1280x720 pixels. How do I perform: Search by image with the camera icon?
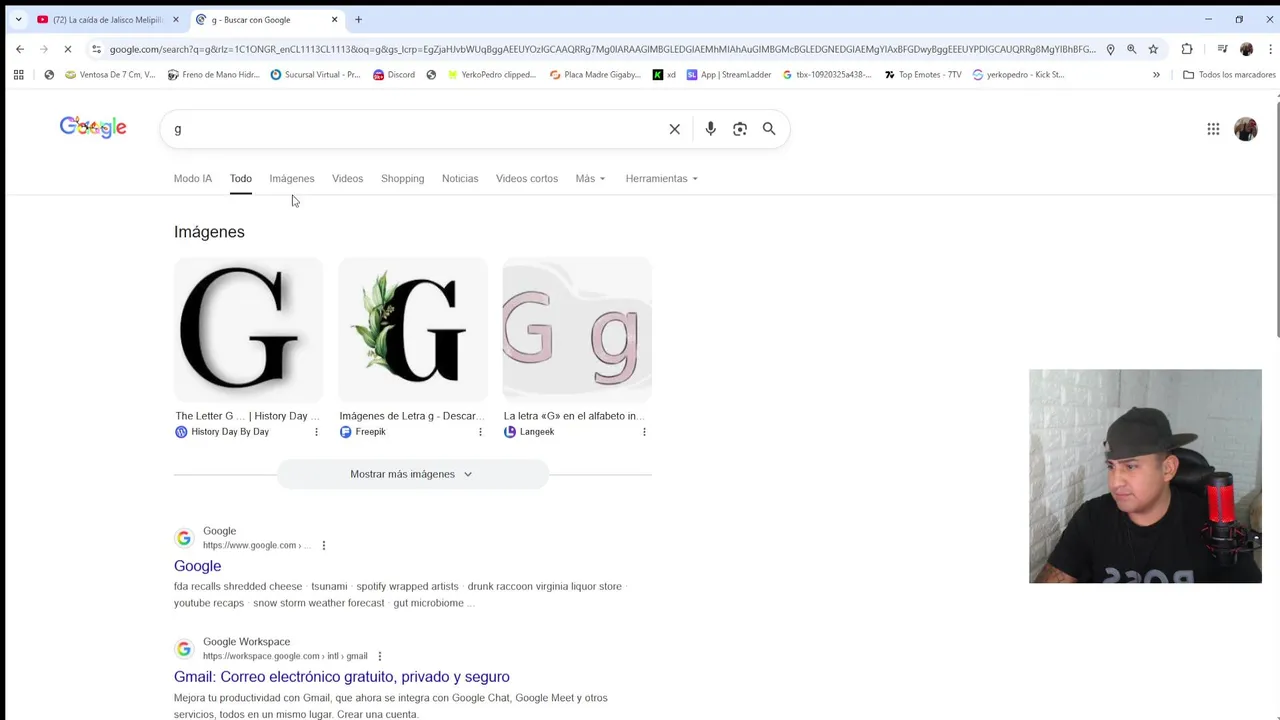pos(740,129)
